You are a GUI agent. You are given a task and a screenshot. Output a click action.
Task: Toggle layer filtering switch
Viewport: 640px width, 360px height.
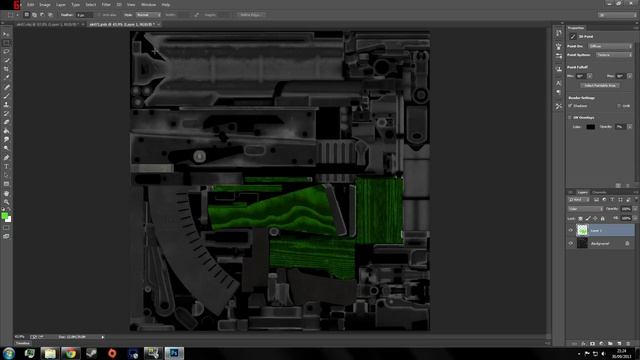[x=636, y=200]
